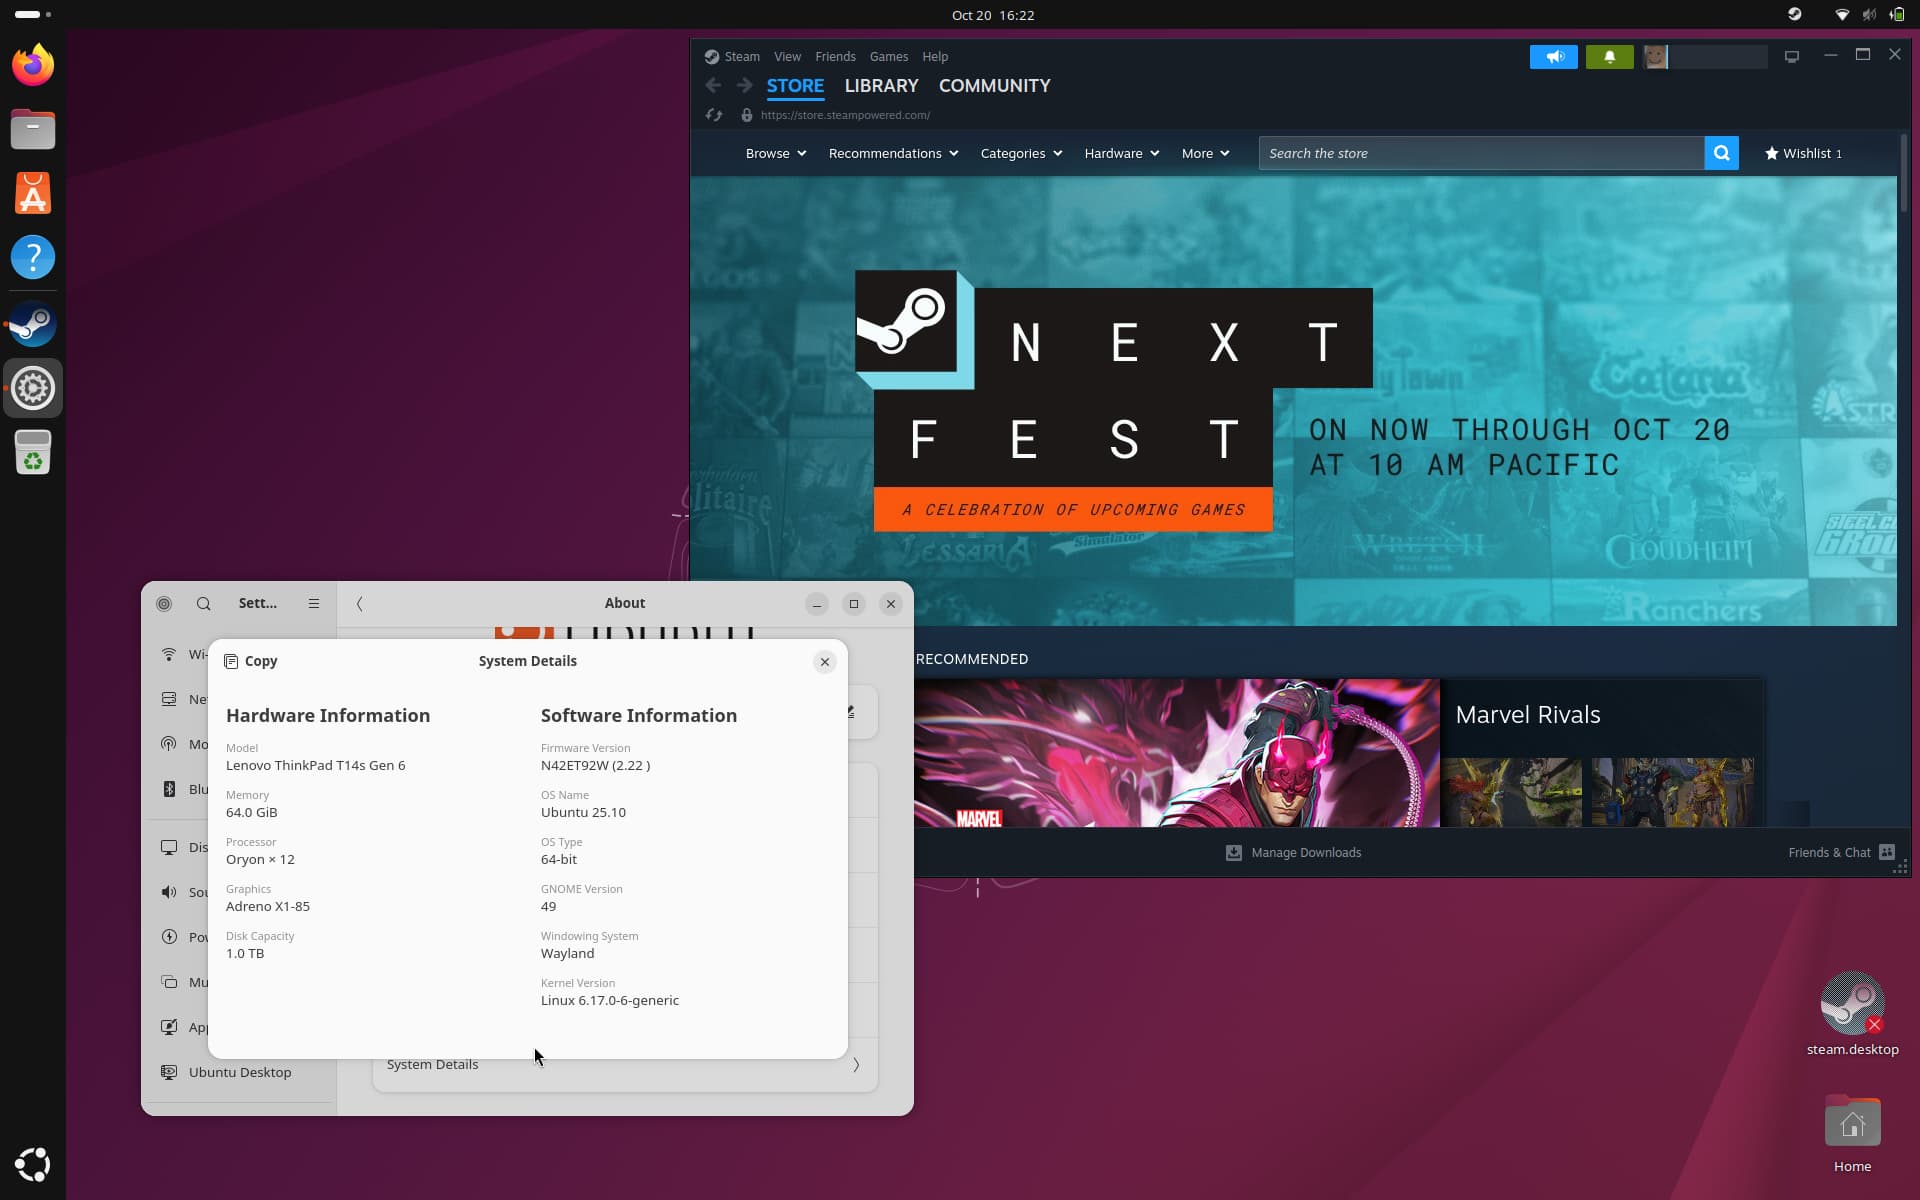The height and width of the screenshot is (1200, 1920).
Task: Open the Categories dropdown
Action: pyautogui.click(x=1019, y=153)
